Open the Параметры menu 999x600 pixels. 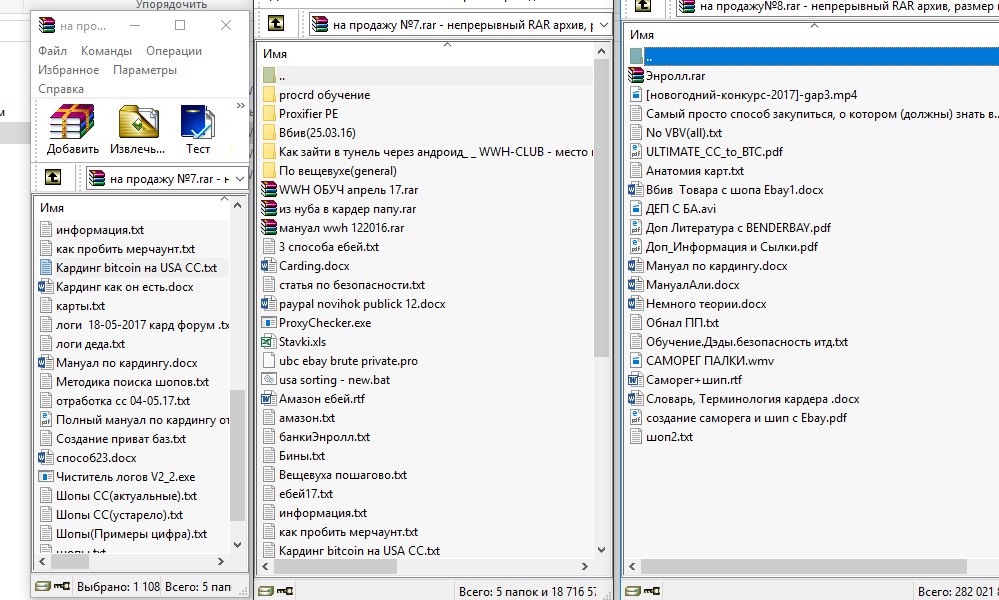point(144,70)
